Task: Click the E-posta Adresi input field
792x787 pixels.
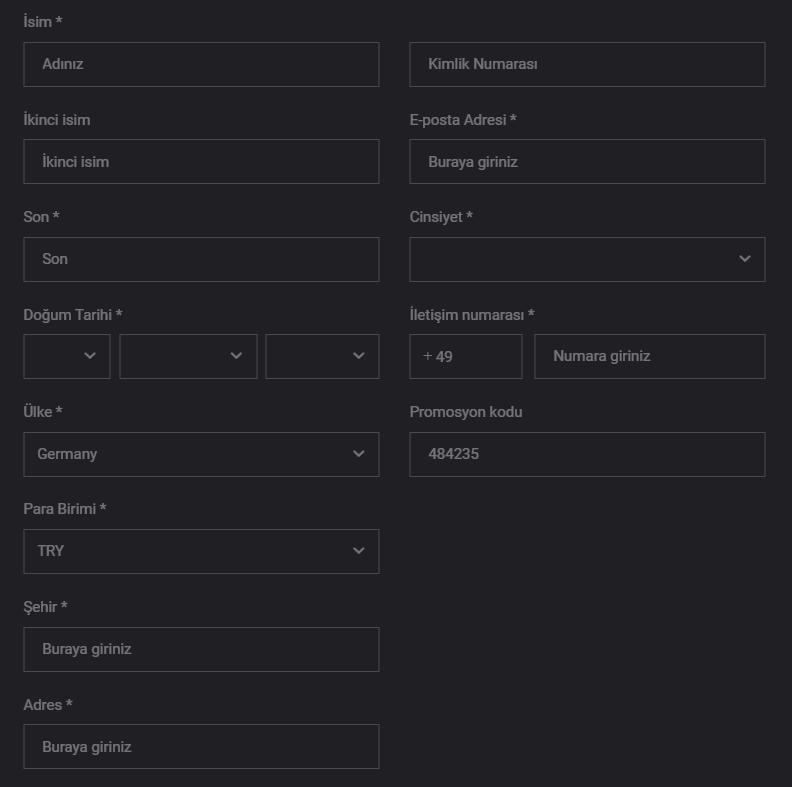Action: click(587, 161)
